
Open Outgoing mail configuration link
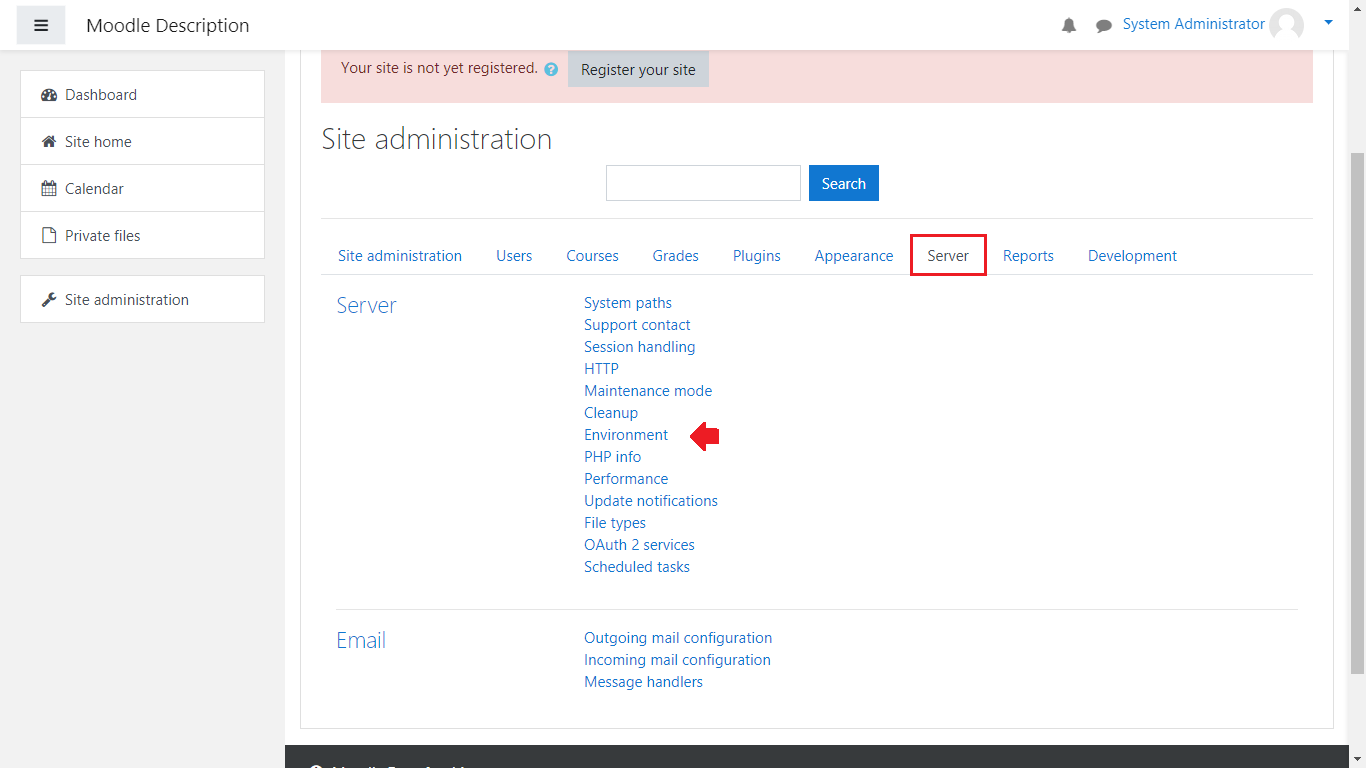pos(678,638)
